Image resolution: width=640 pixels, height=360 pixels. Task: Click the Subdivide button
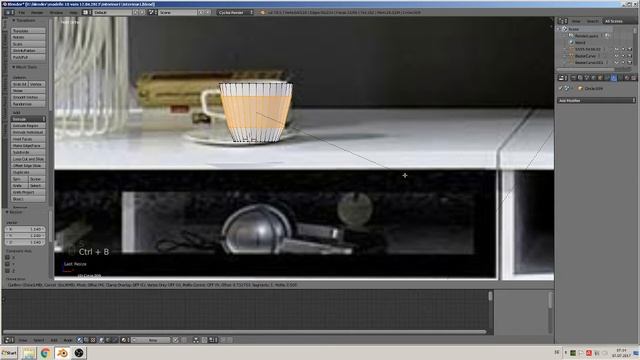28,152
